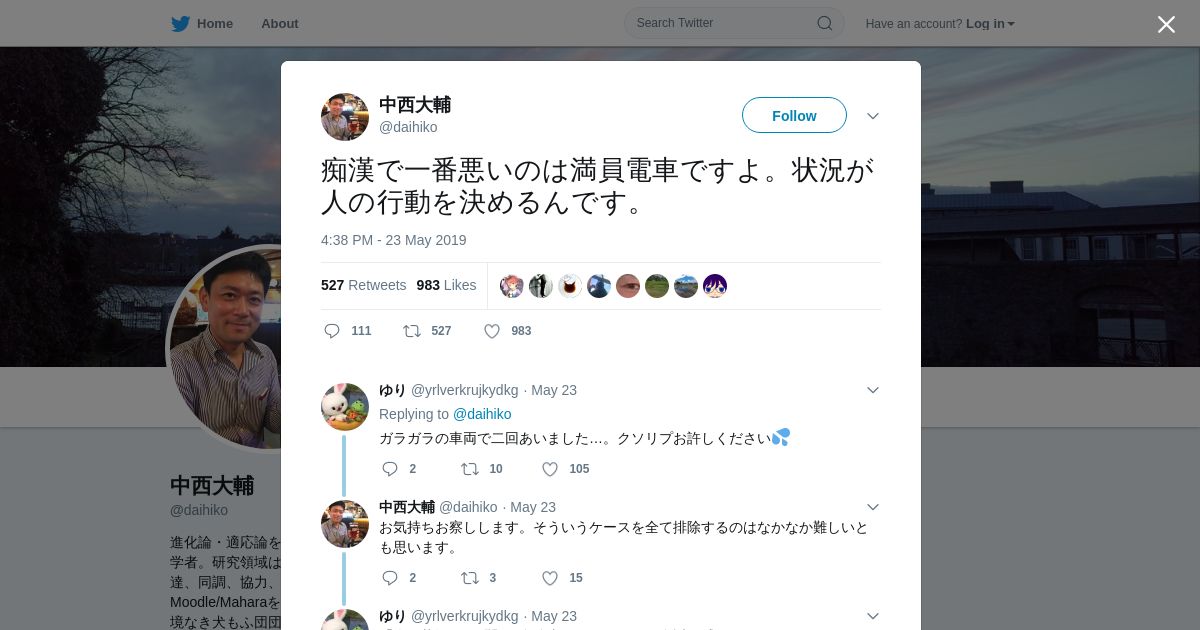
Task: Like ゆり's reply with 105 likes
Action: click(550, 469)
